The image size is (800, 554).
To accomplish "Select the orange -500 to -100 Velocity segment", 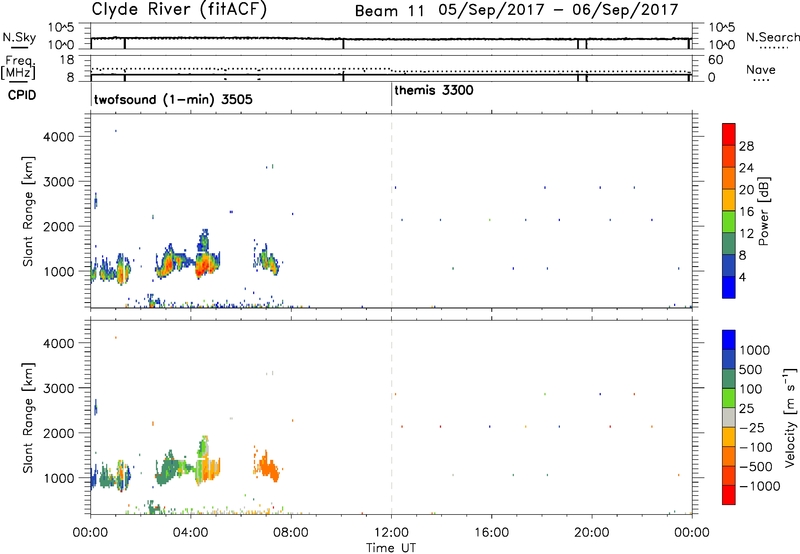I will (729, 456).
